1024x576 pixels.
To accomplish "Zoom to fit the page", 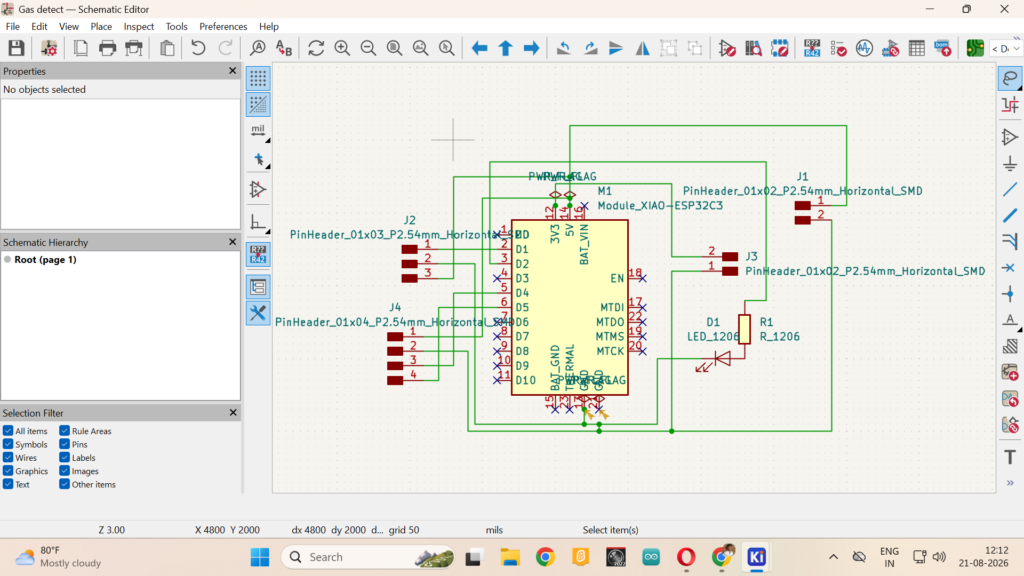I will (394, 48).
